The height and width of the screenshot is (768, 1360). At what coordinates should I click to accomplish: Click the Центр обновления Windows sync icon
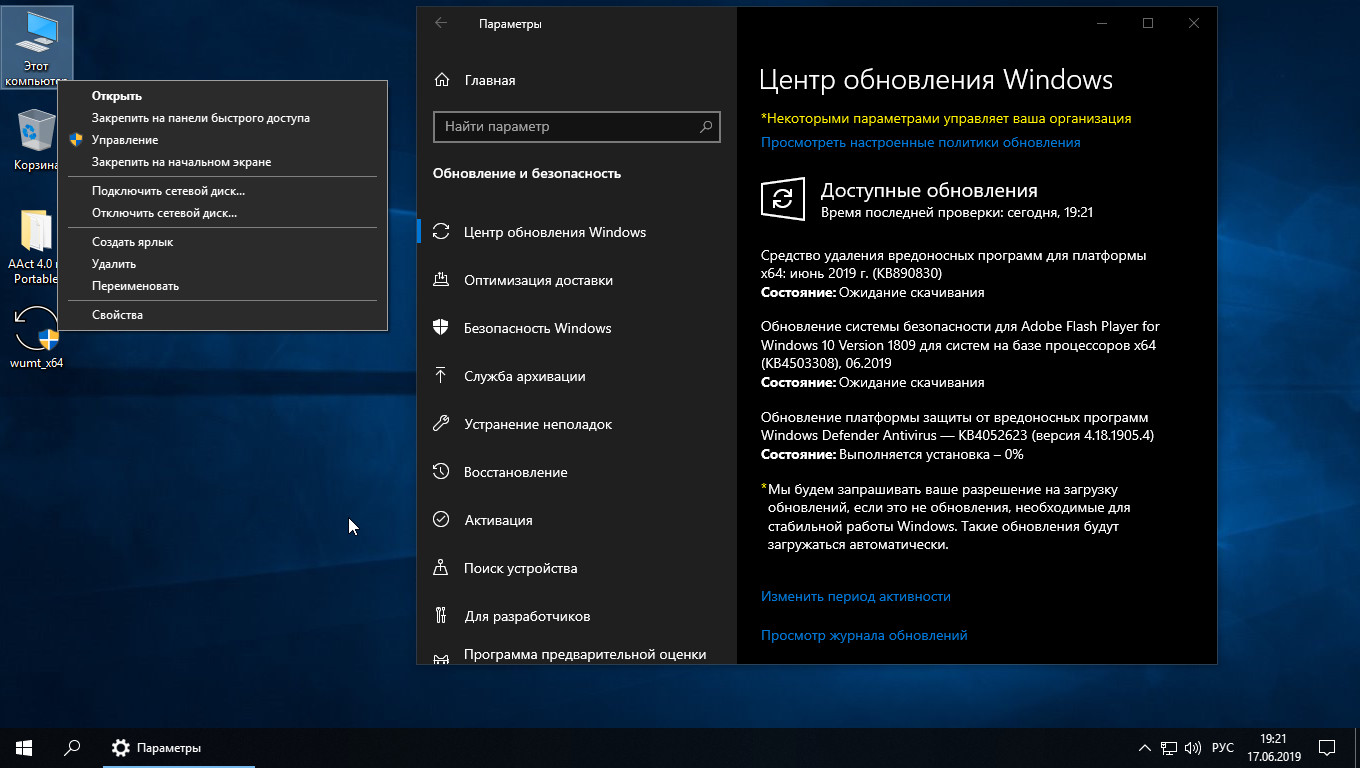pos(441,232)
